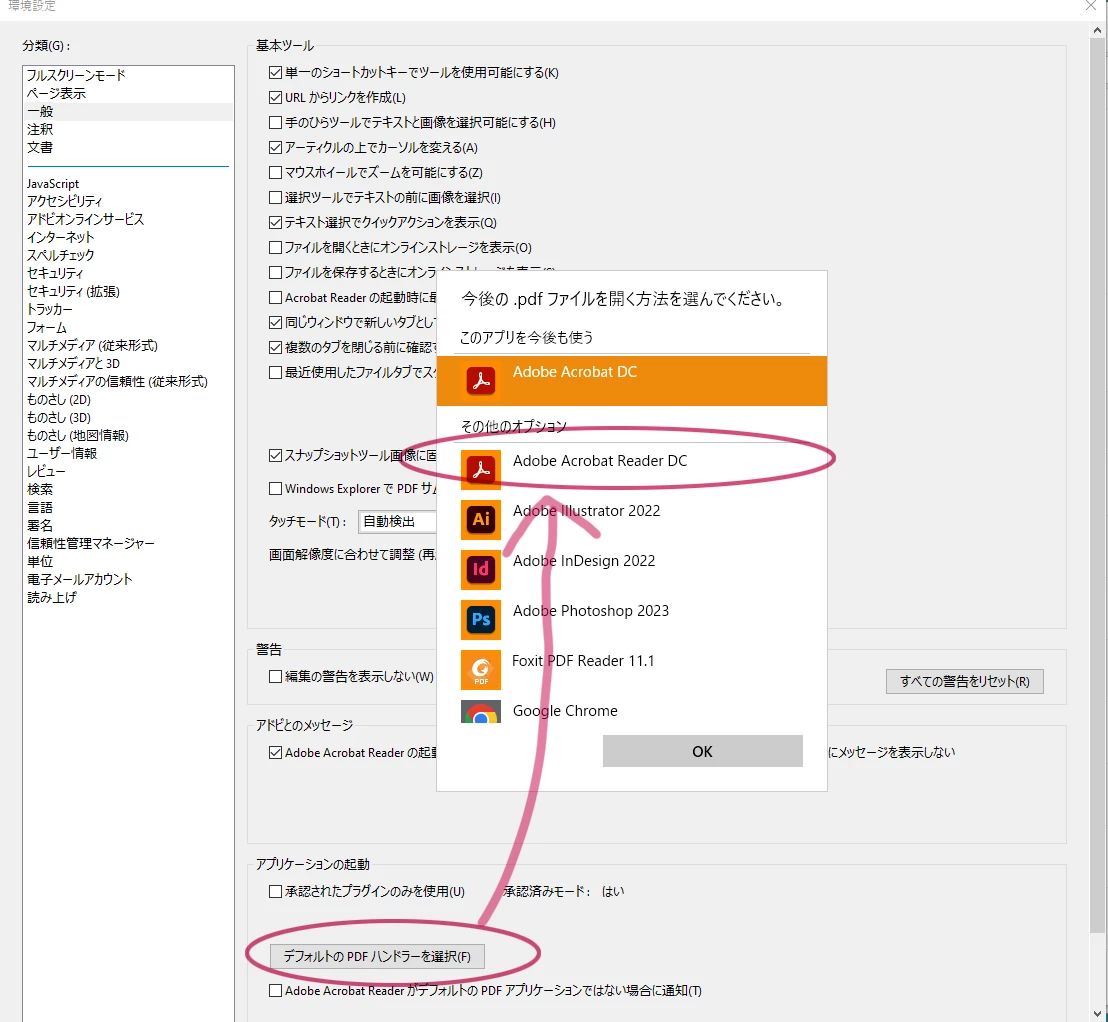Click scrollbar up arrow at top right
Image resolution: width=1108 pixels, height=1022 pixels.
[x=1097, y=30]
